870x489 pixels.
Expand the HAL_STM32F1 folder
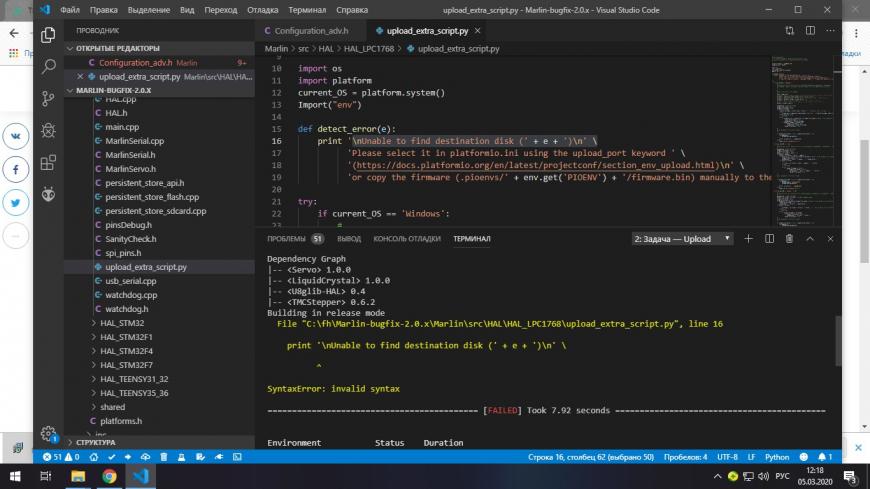126,337
